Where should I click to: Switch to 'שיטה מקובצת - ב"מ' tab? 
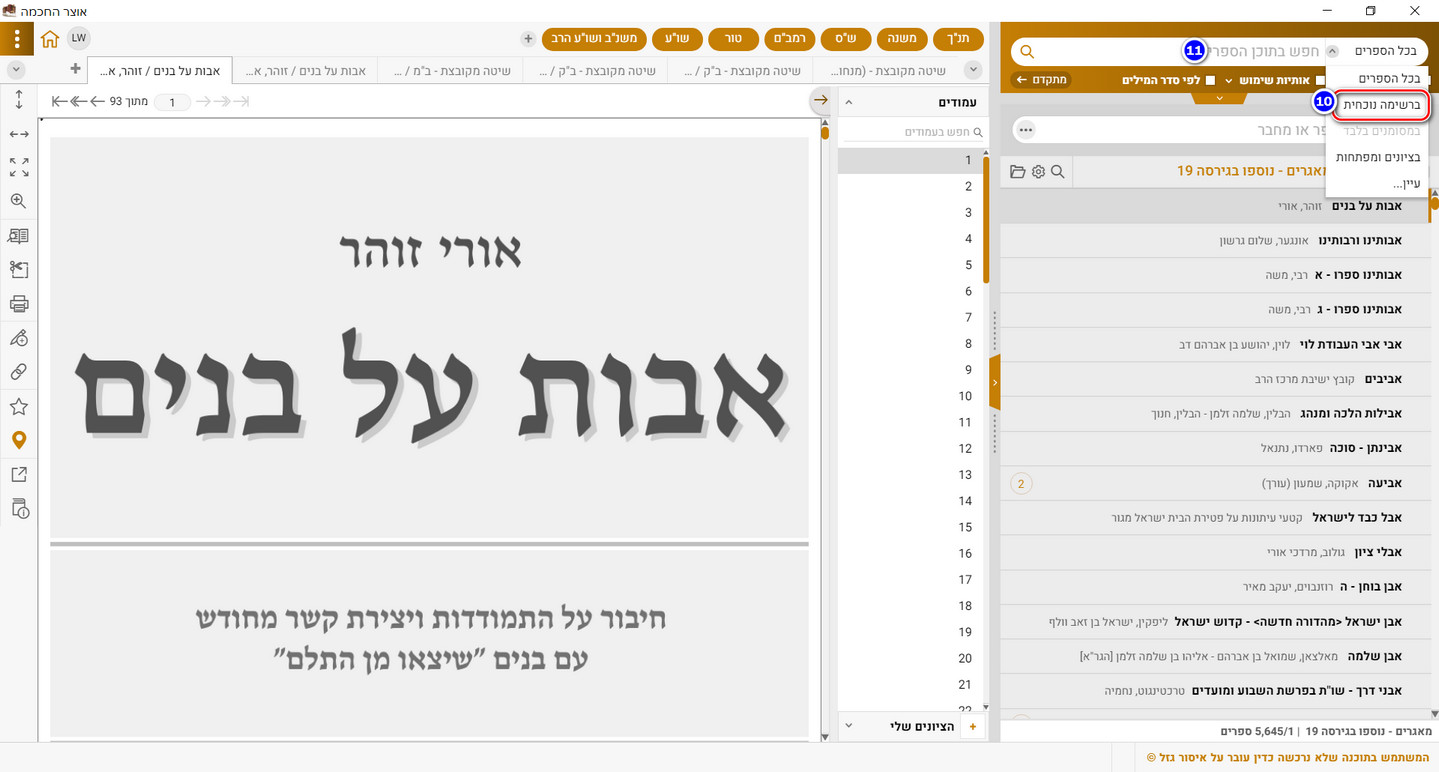pyautogui.click(x=452, y=70)
